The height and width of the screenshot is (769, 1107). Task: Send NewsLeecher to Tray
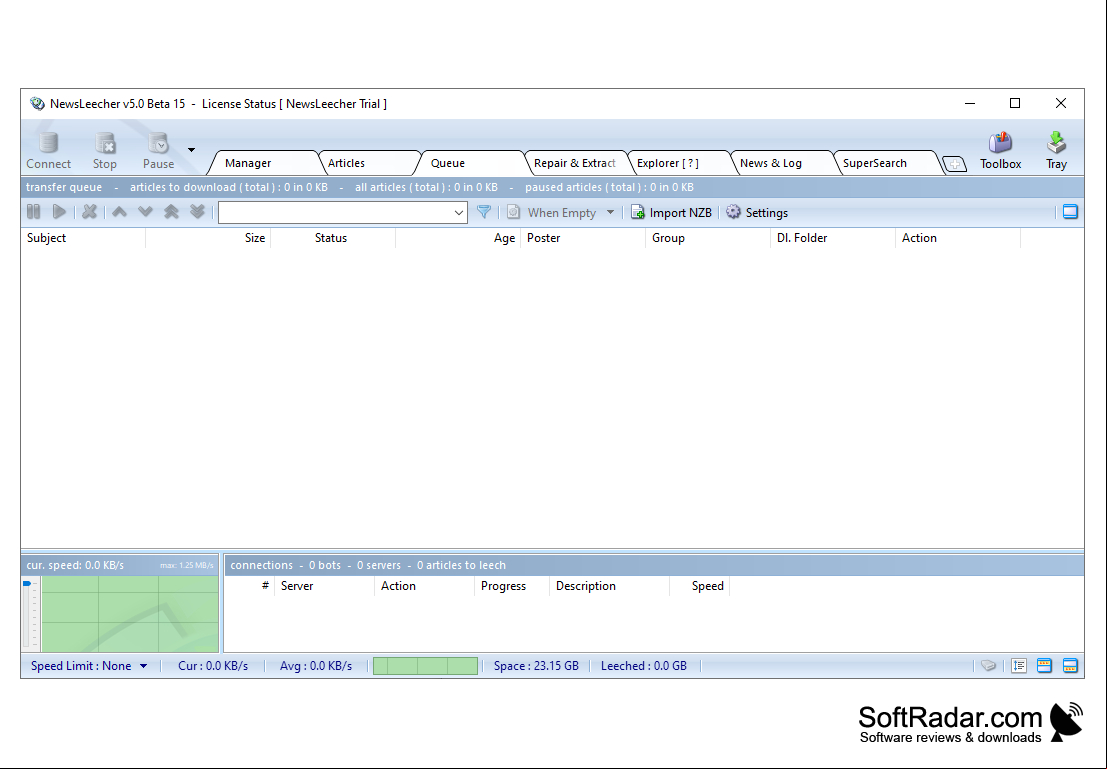(1056, 150)
